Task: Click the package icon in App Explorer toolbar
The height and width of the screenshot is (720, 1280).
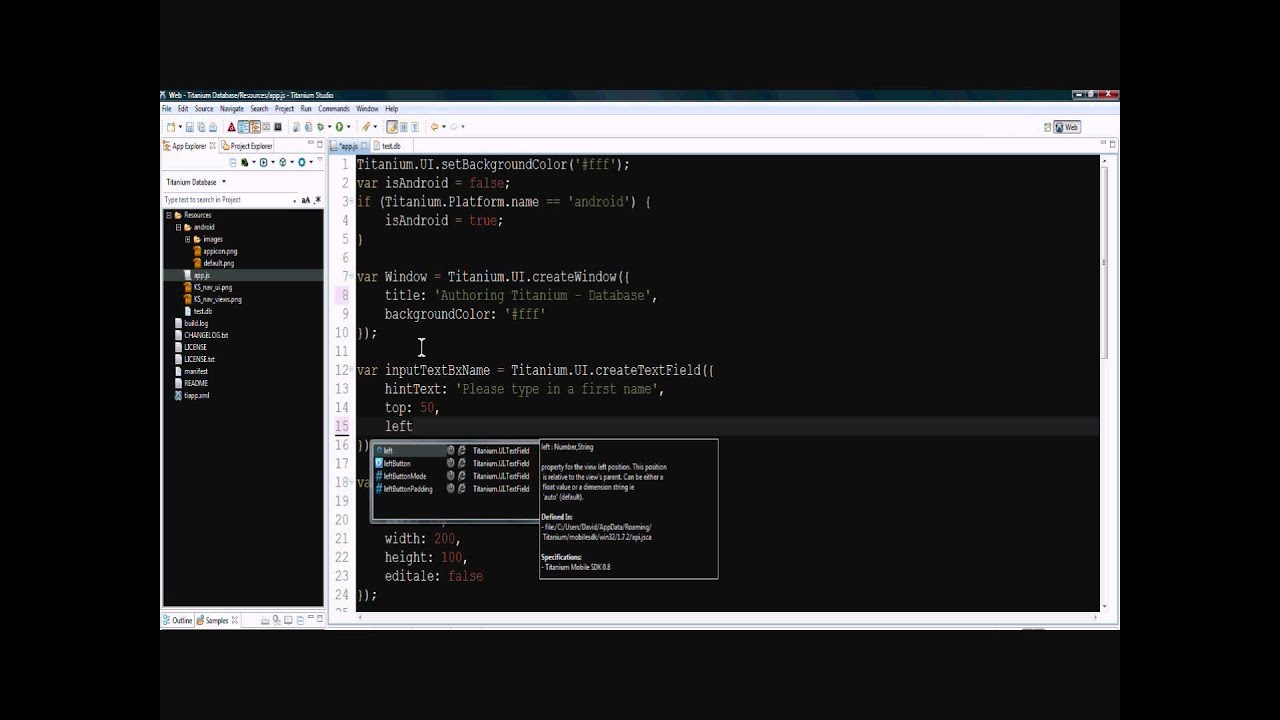Action: point(282,162)
